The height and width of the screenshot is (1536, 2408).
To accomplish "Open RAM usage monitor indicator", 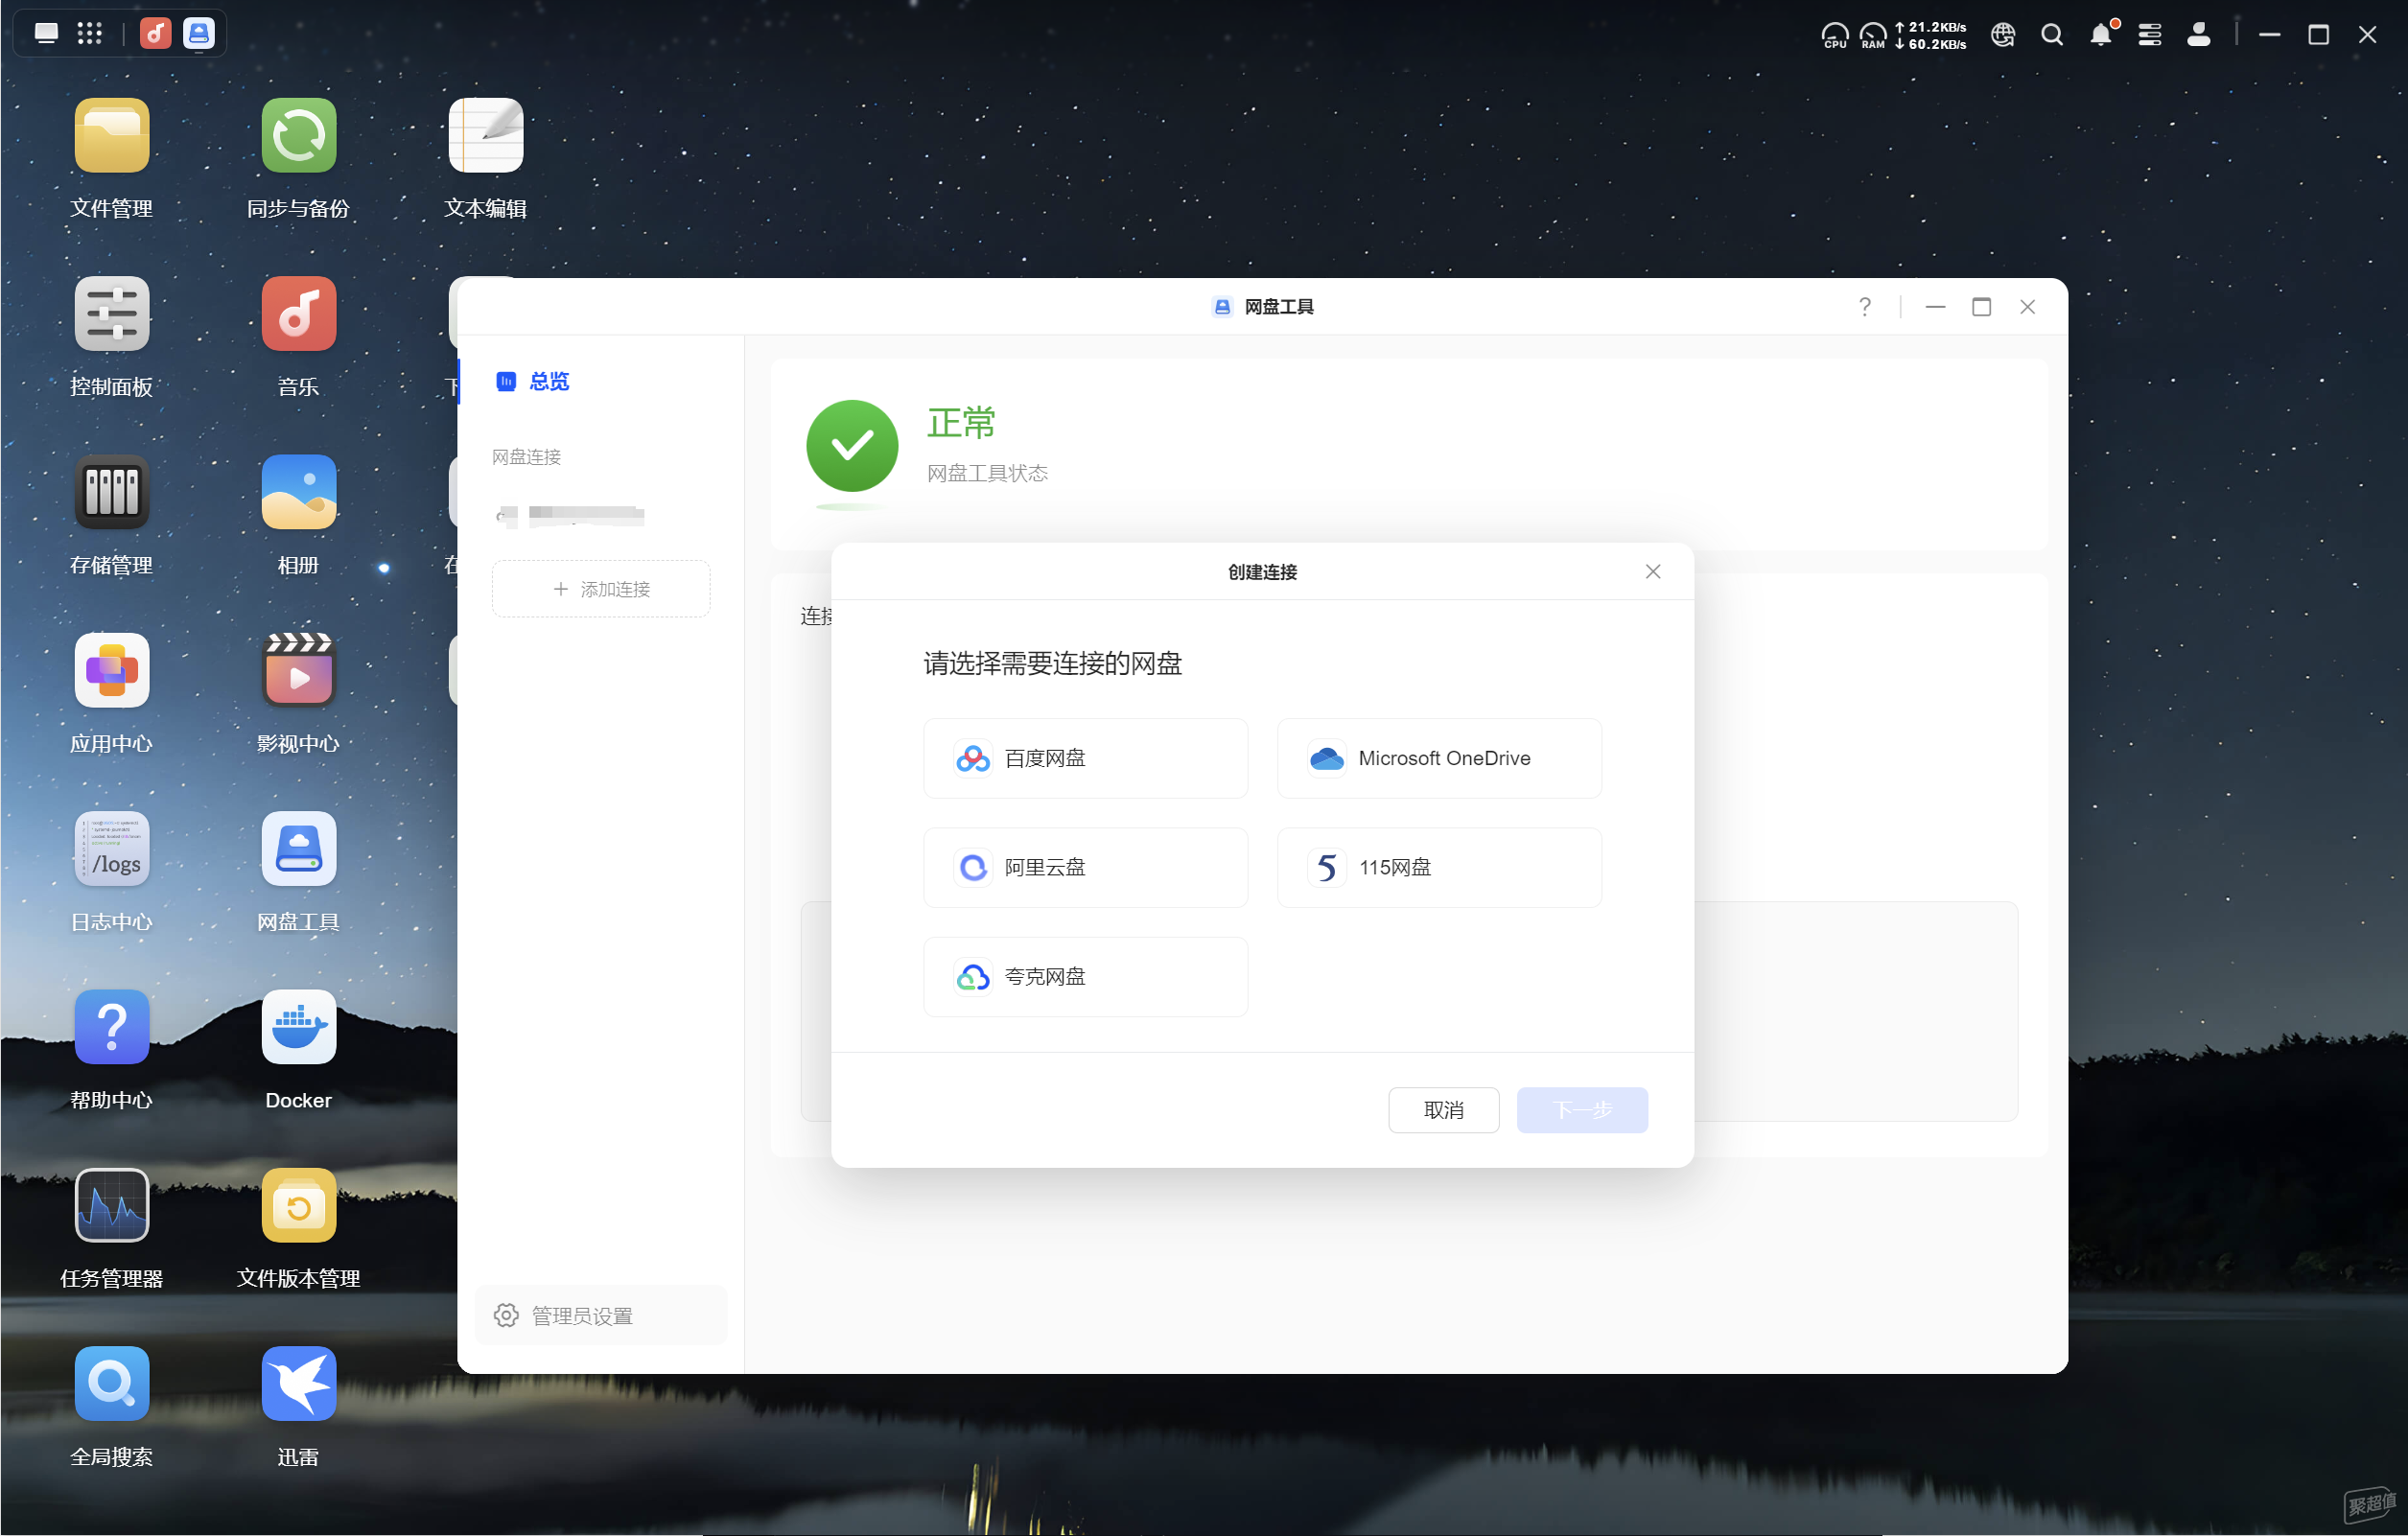I will 1872,35.
